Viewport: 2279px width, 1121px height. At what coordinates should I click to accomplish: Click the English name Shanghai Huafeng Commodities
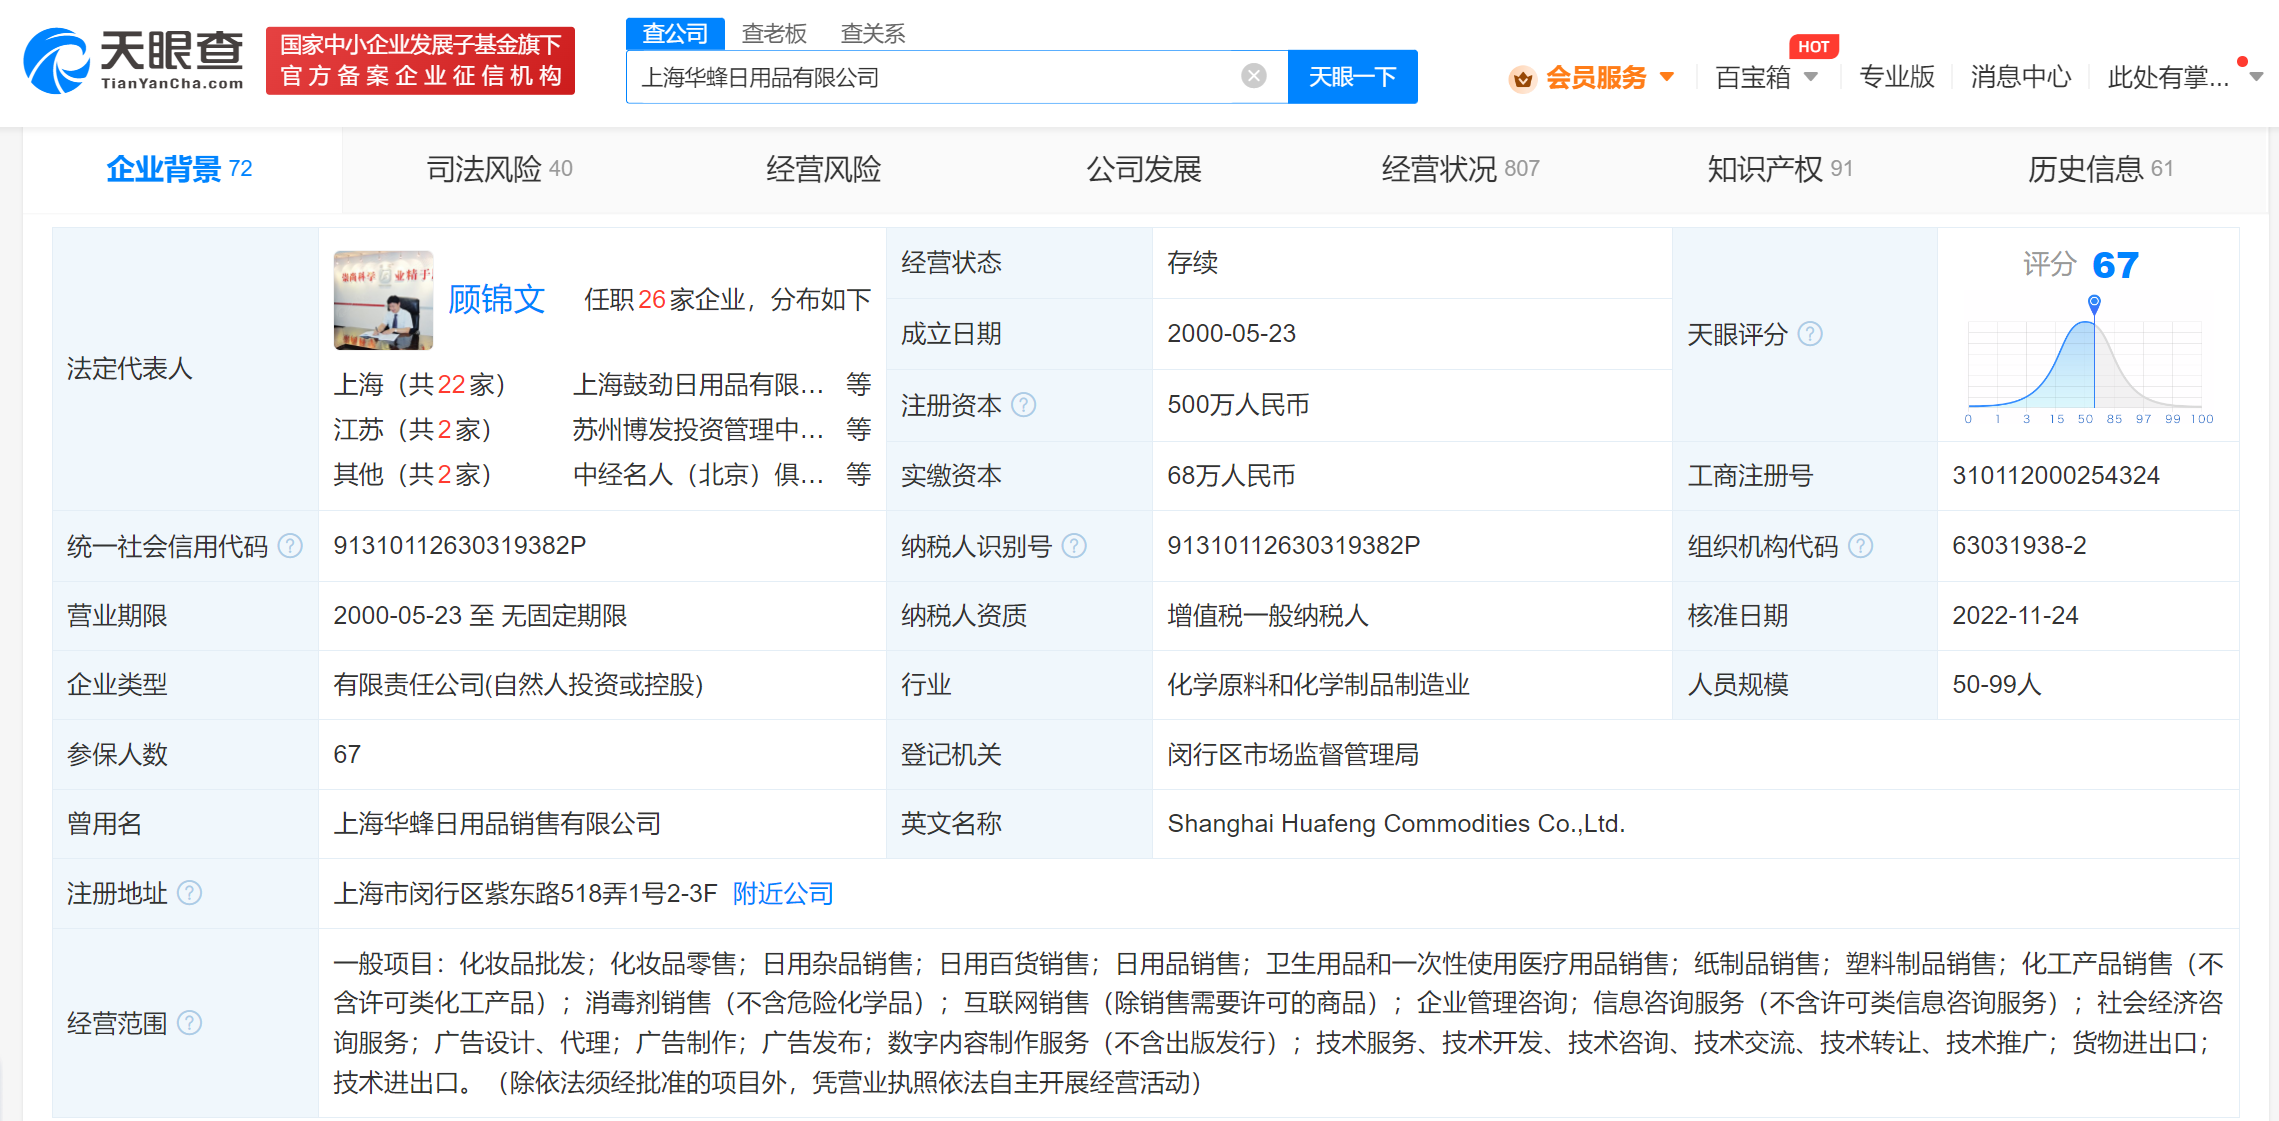tap(1396, 824)
